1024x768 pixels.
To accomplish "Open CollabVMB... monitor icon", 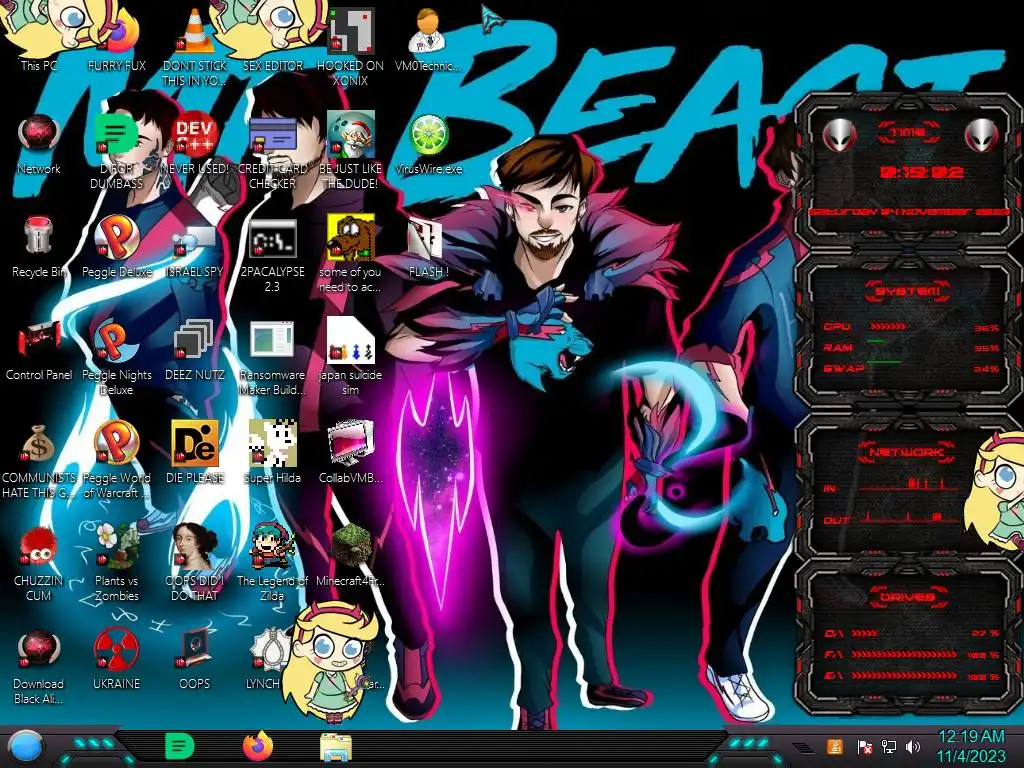I will point(351,444).
